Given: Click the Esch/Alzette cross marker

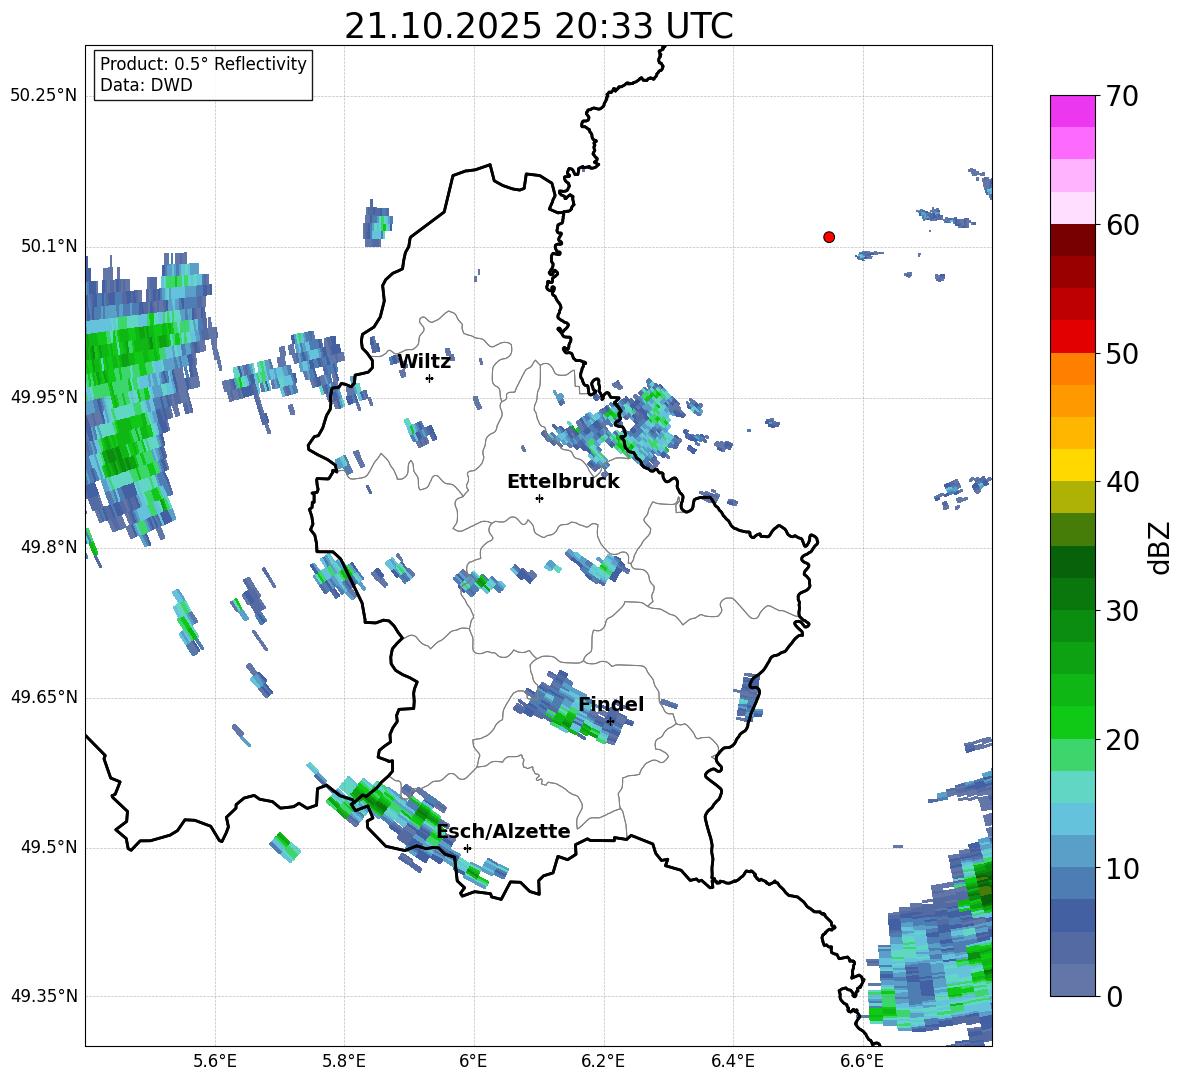Looking at the screenshot, I should pos(467,848).
